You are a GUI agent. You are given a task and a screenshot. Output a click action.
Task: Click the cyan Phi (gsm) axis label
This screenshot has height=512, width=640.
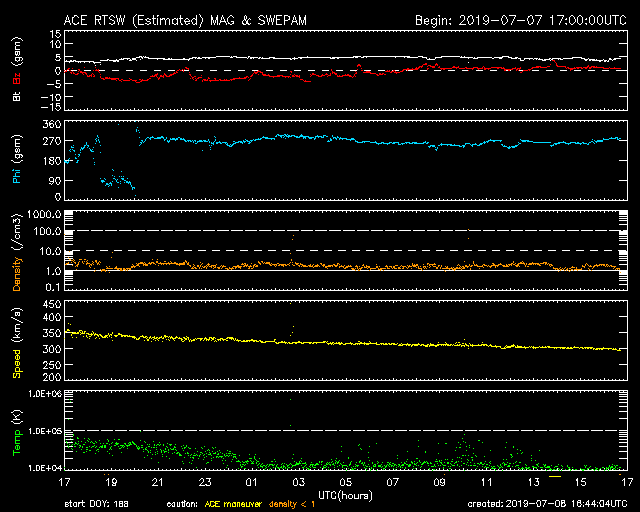(17, 160)
